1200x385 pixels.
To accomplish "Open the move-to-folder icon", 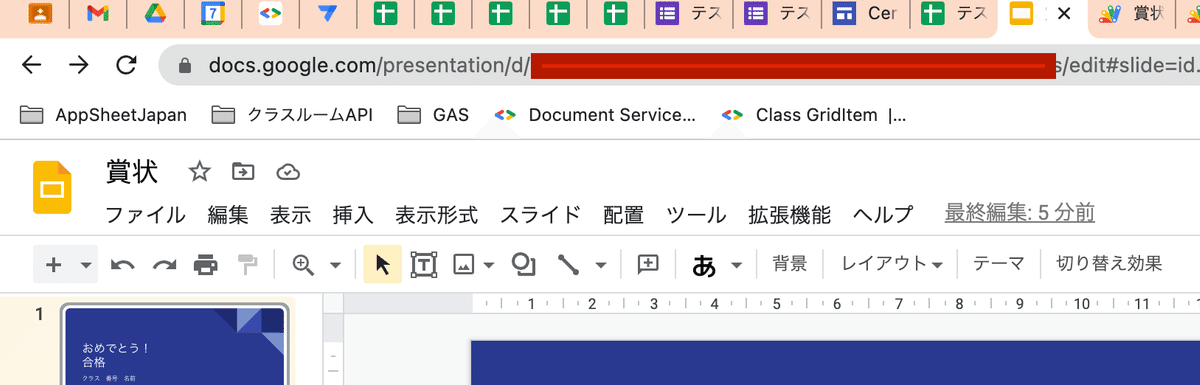I will 243,172.
